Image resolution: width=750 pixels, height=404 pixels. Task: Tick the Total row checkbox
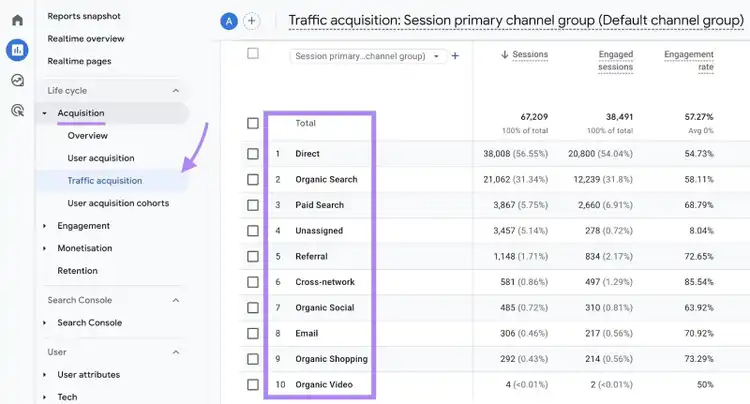(x=253, y=123)
